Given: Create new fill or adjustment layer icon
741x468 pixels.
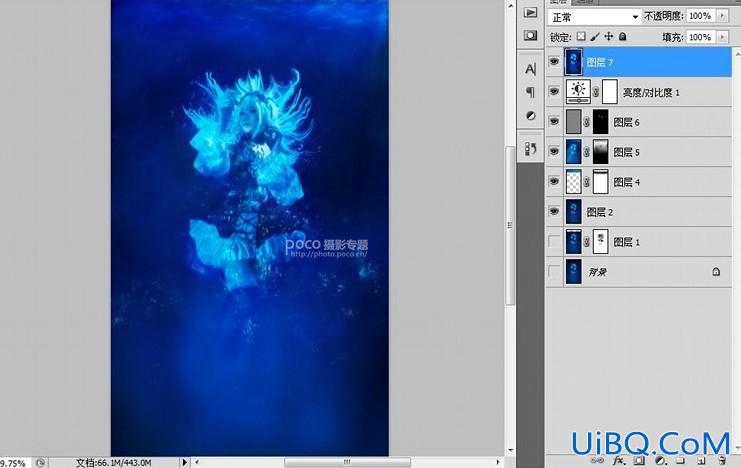Looking at the screenshot, I should [660, 460].
